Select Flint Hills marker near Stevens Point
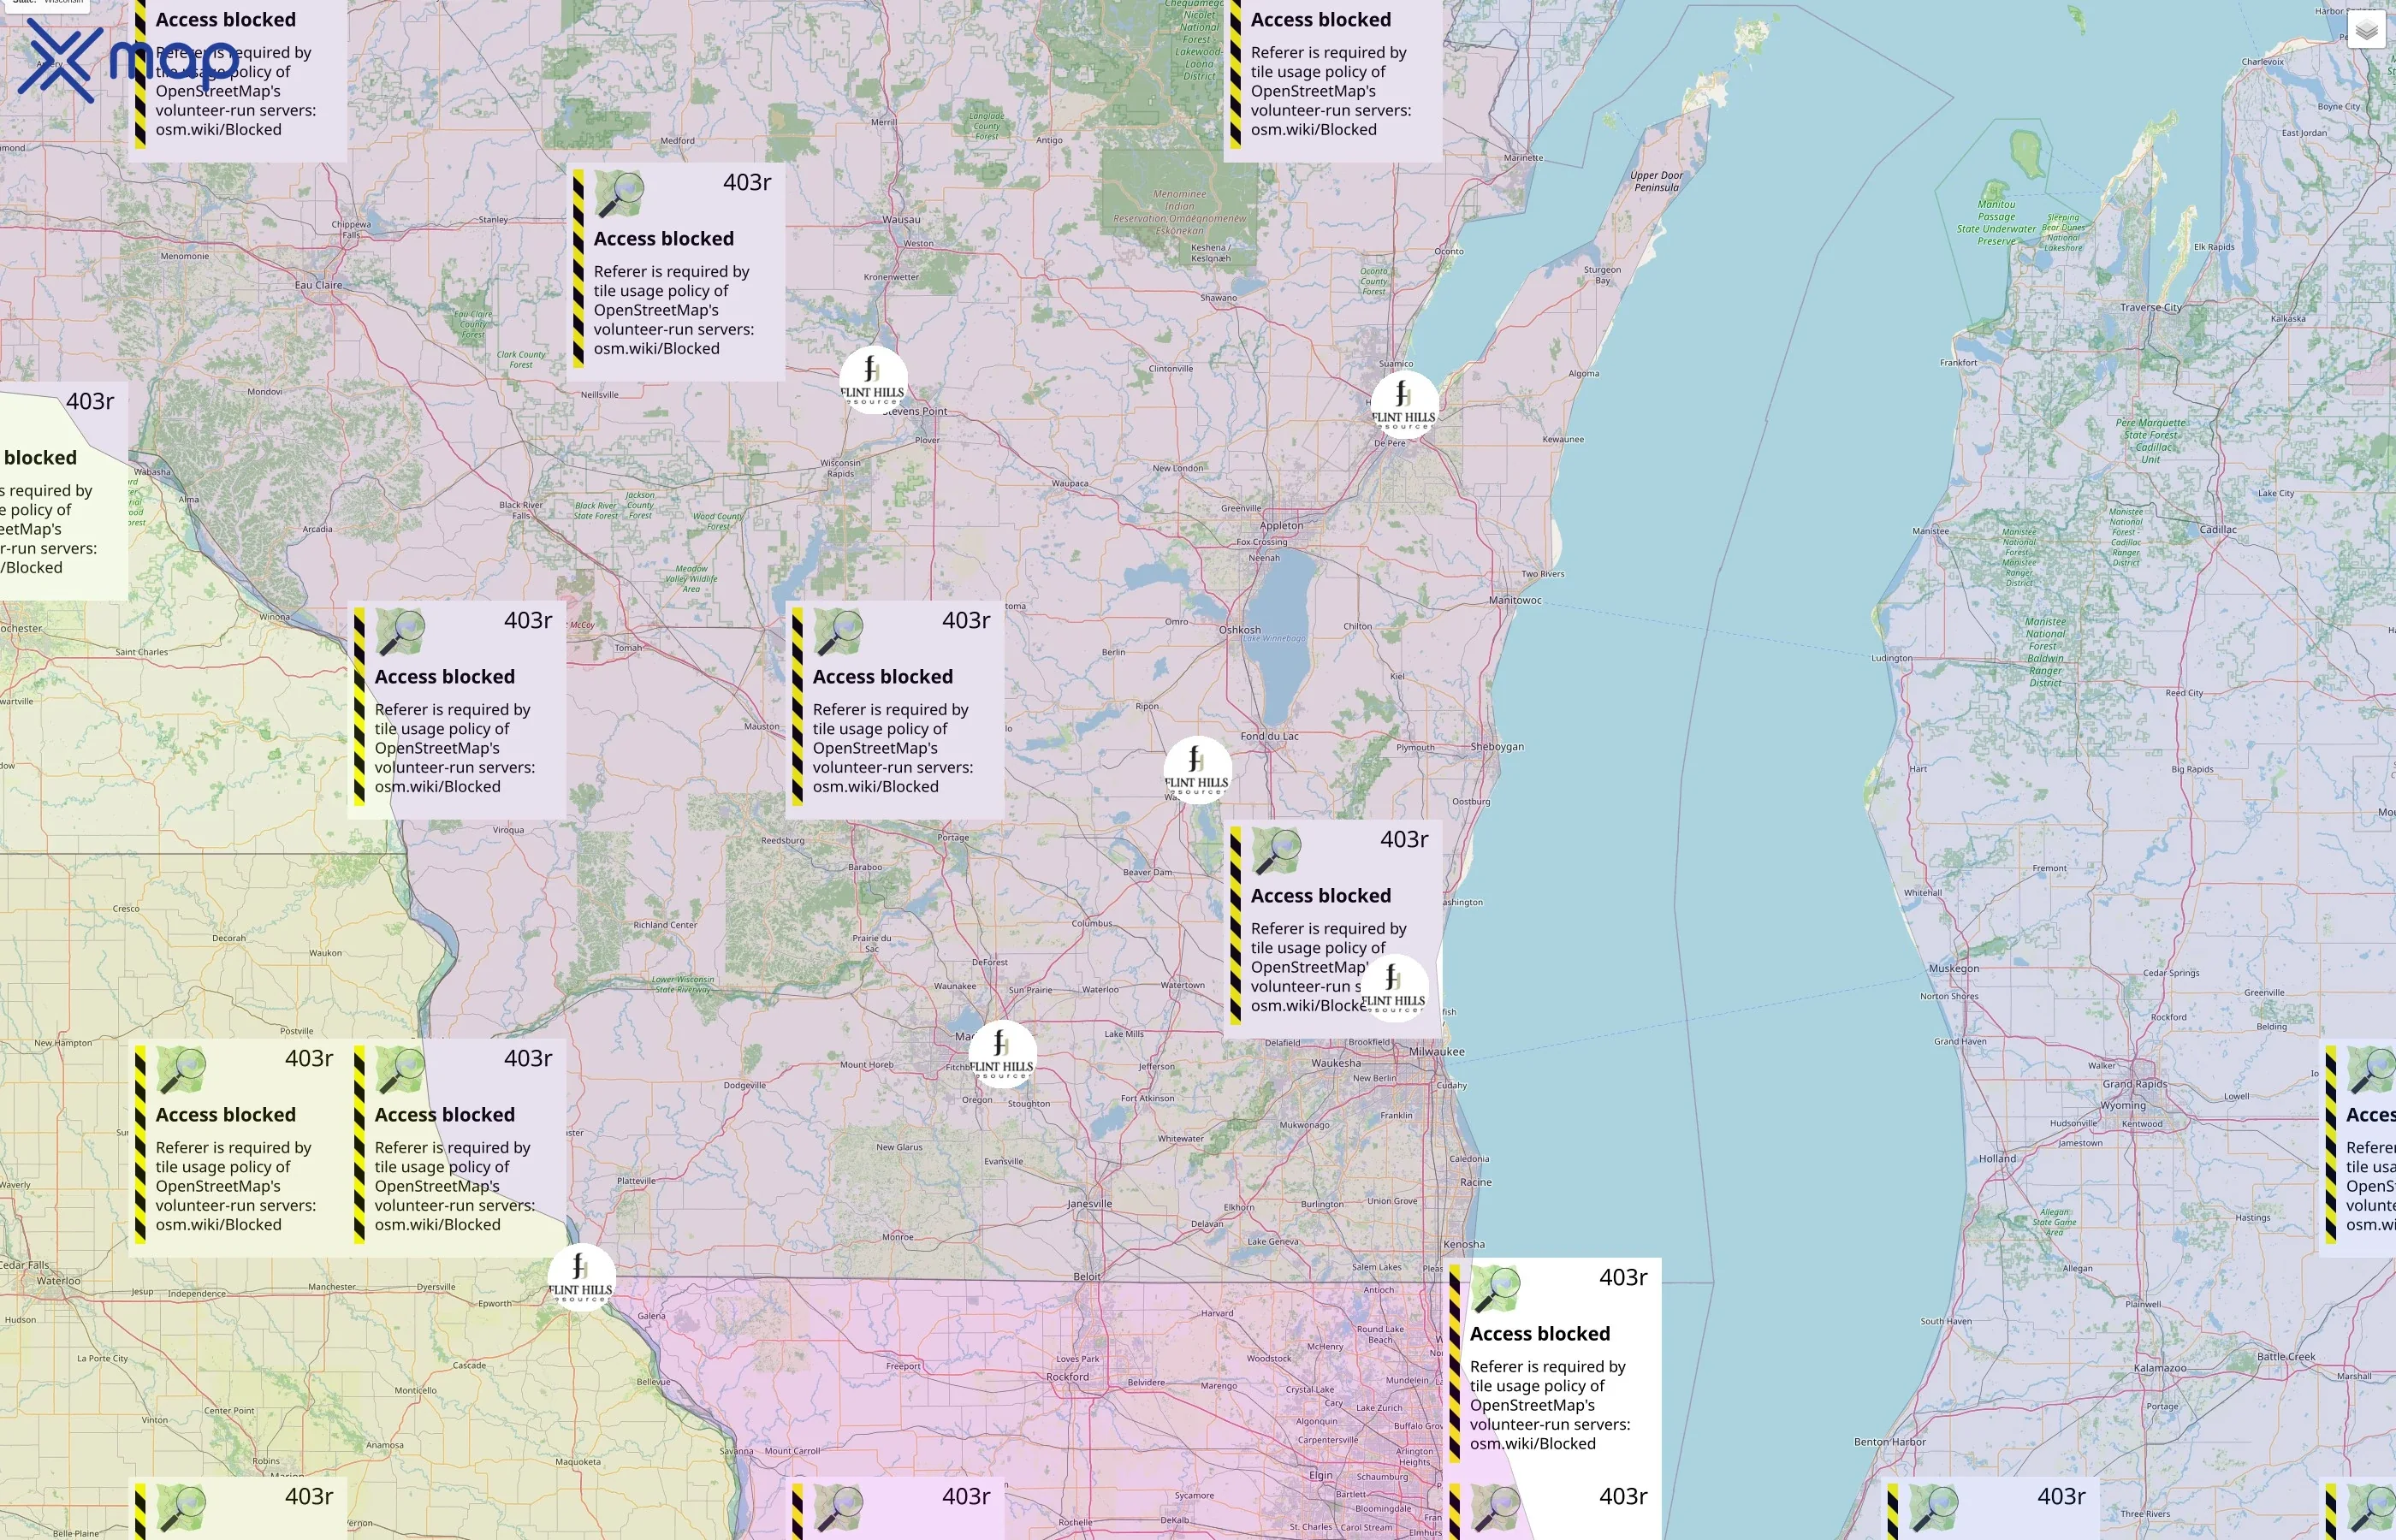The width and height of the screenshot is (2396, 1540). pyautogui.click(x=873, y=380)
